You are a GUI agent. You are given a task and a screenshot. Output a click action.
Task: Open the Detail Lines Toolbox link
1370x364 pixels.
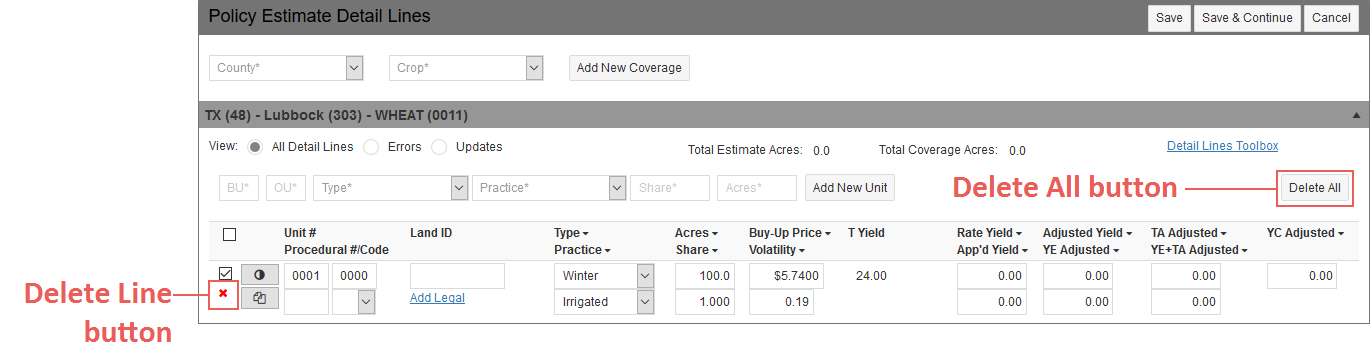coord(1222,146)
